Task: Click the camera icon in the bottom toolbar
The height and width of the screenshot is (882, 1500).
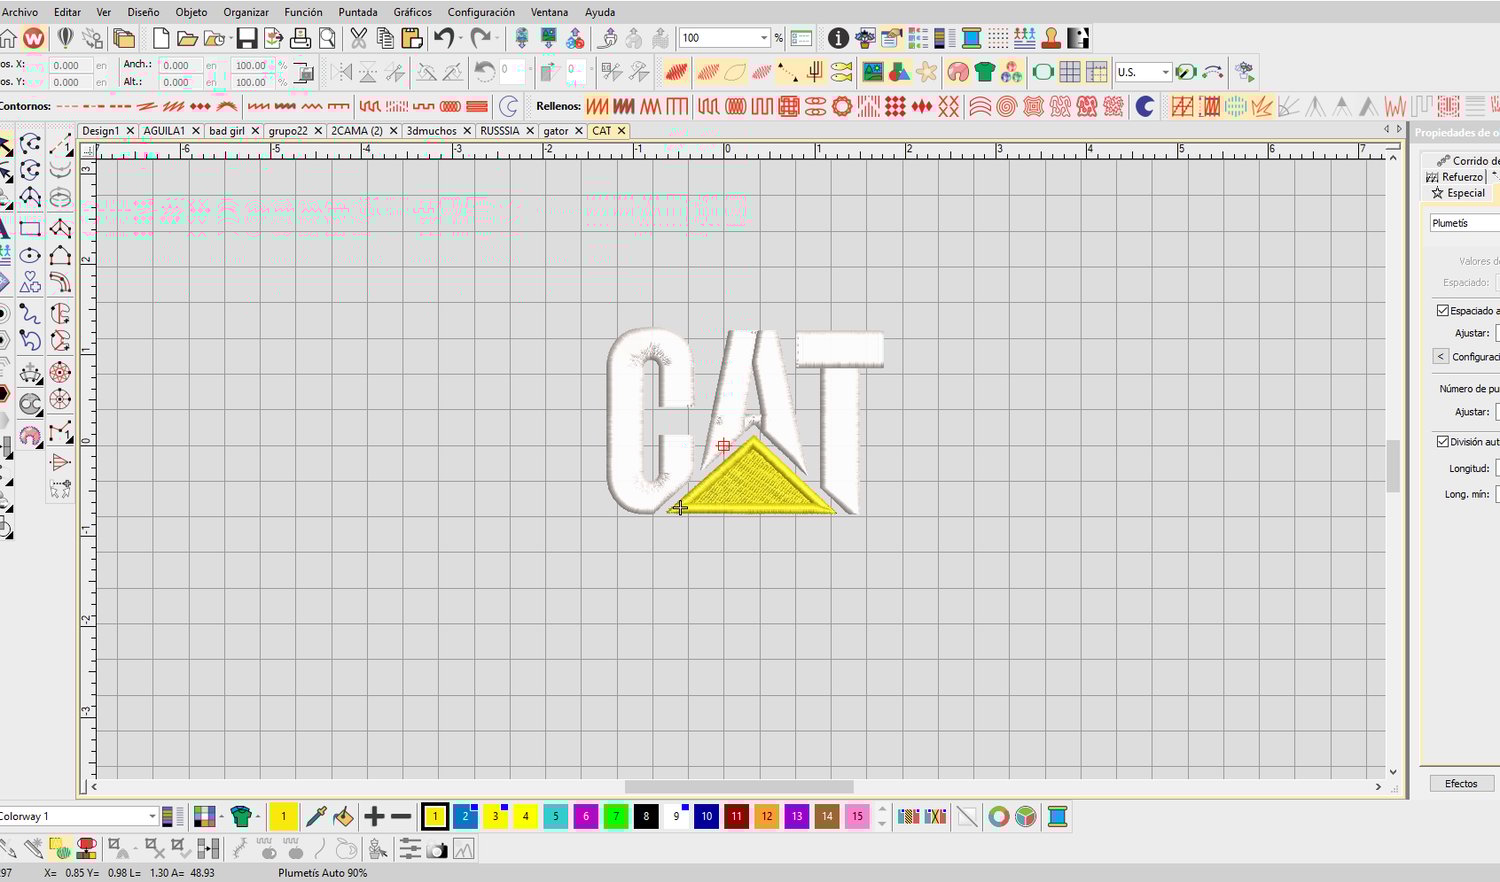Action: pos(436,850)
